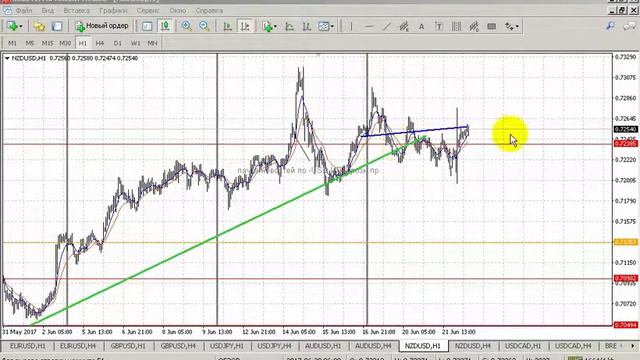640x360 pixels.
Task: Open the Вставка menu
Action: click(77, 11)
